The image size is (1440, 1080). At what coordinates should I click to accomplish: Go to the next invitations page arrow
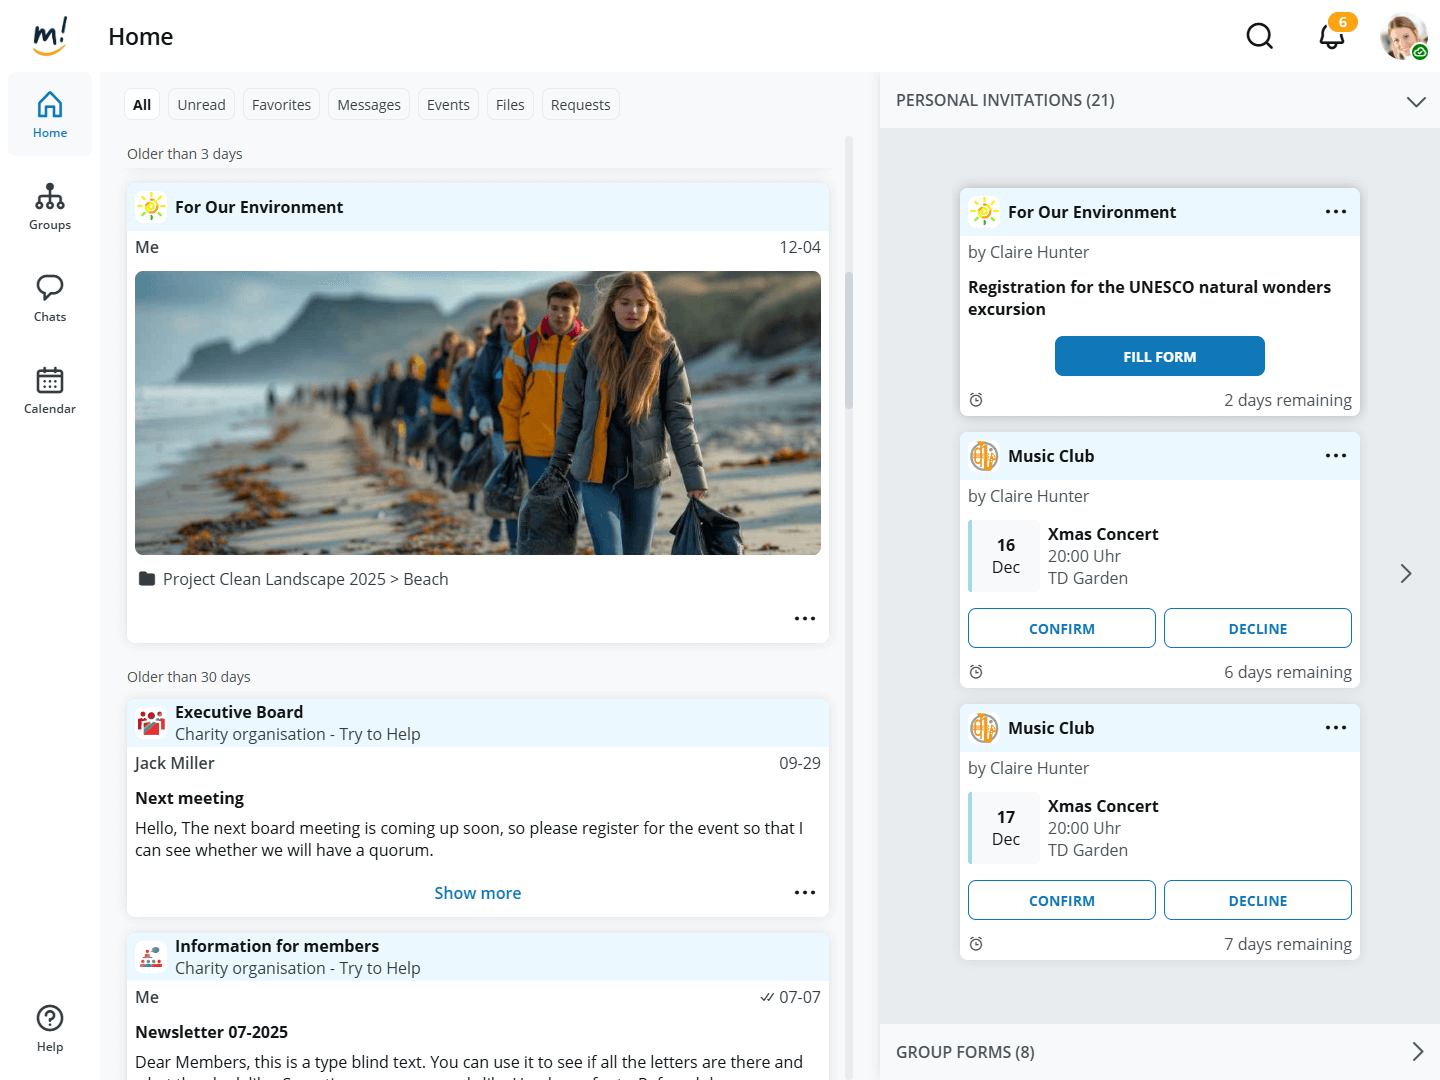coord(1406,573)
